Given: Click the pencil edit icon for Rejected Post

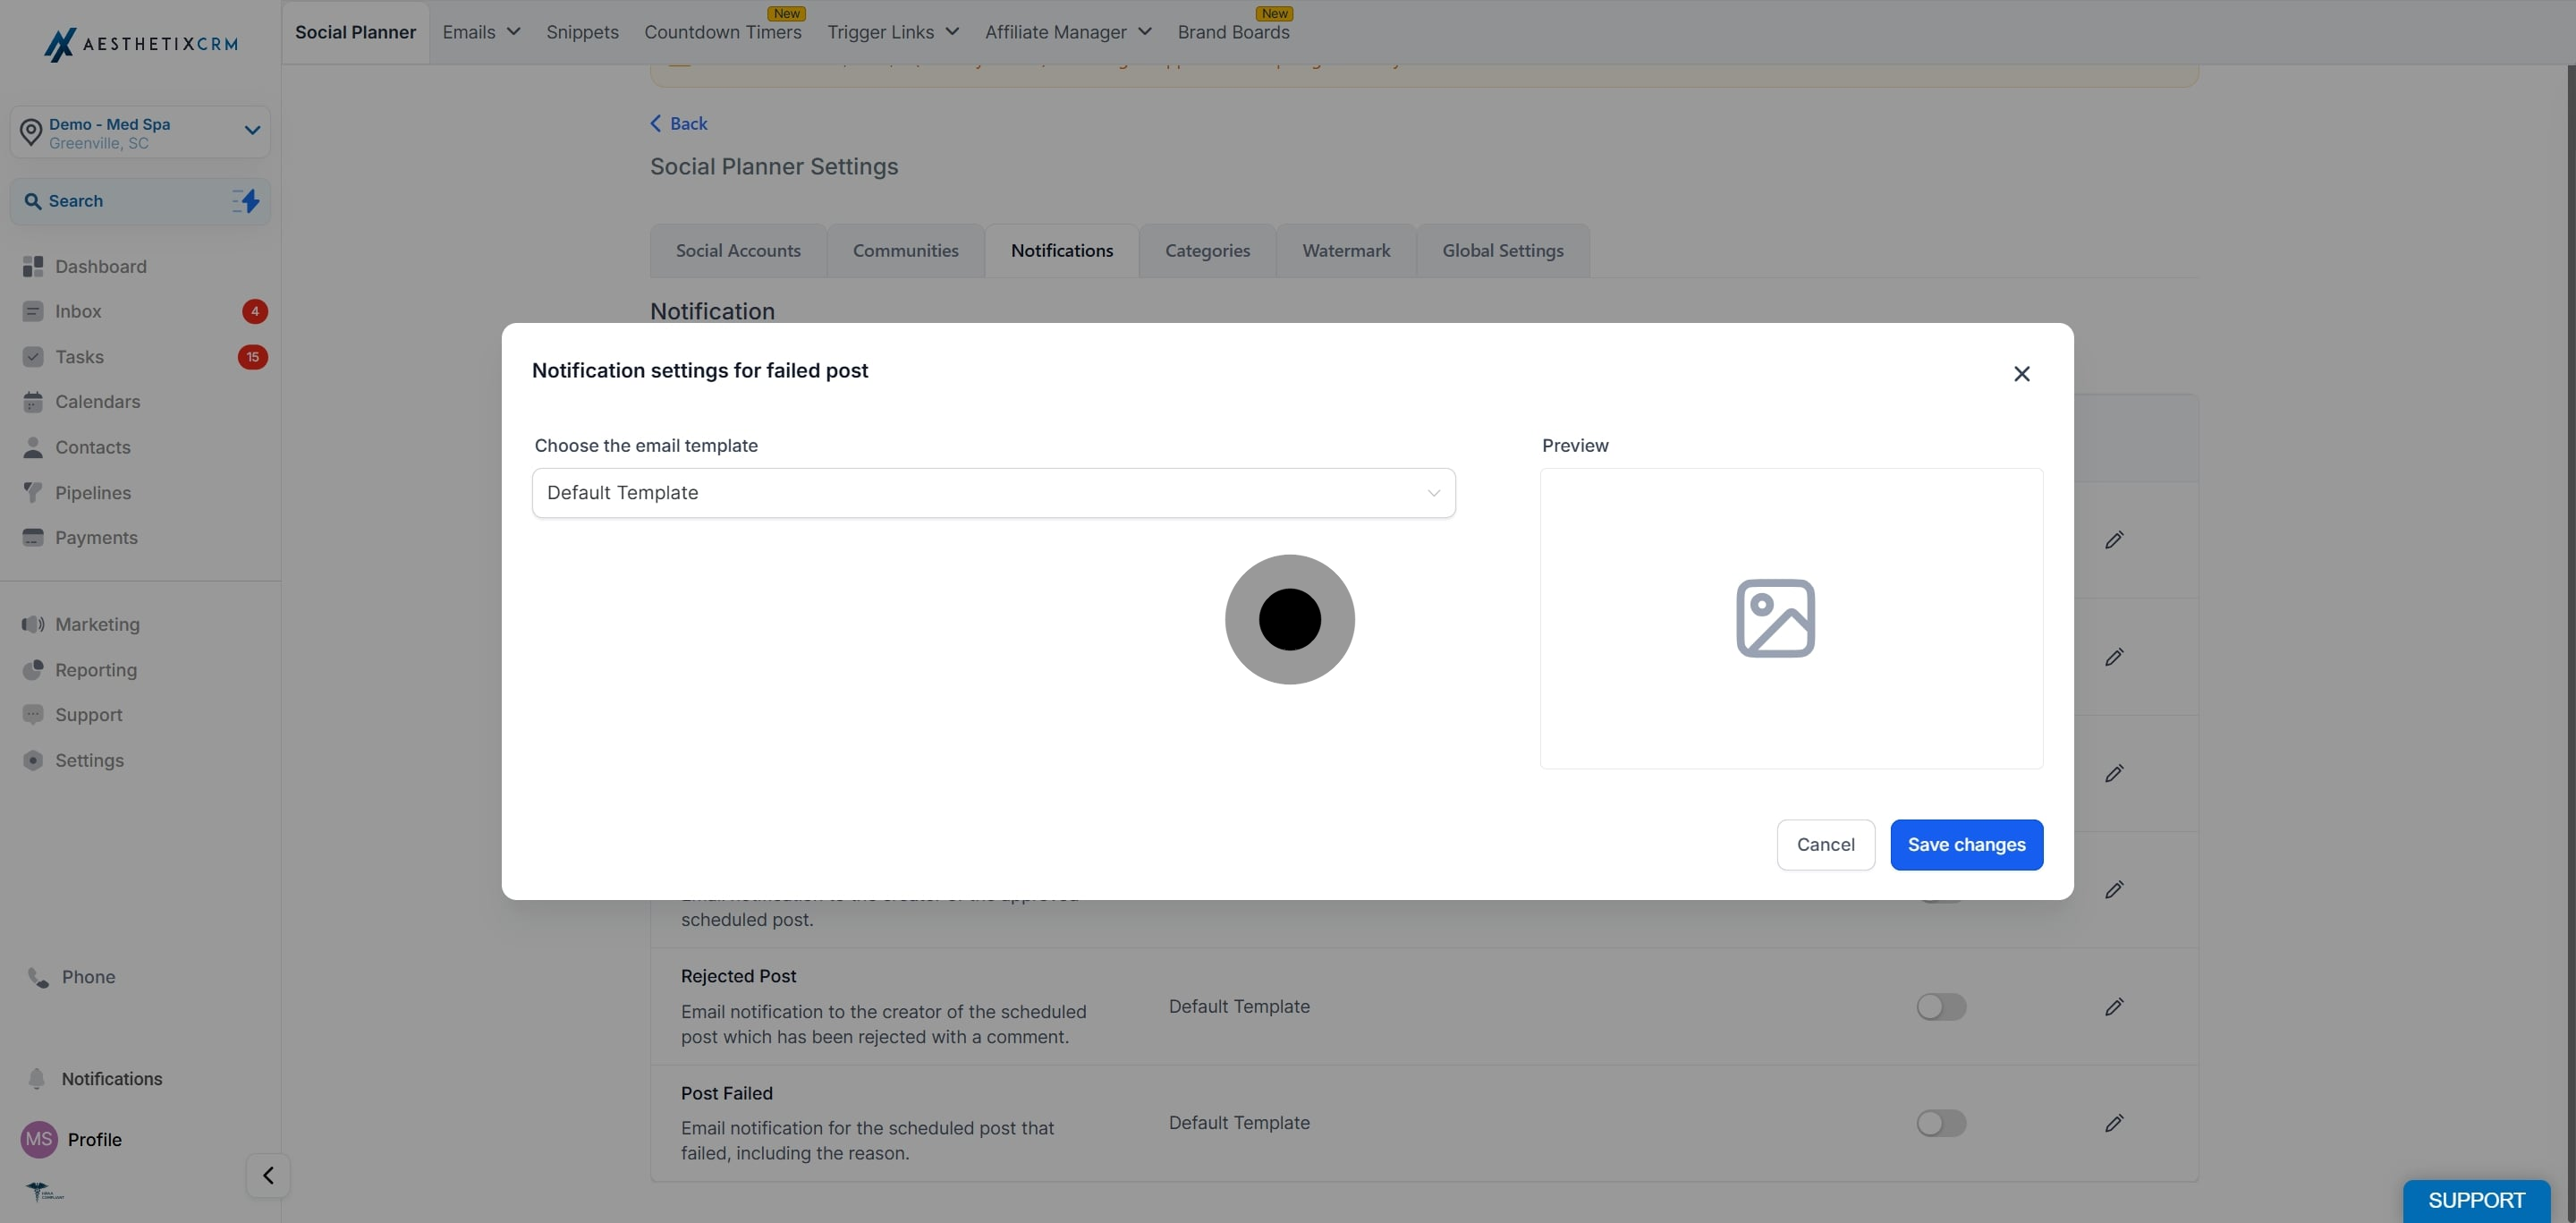Looking at the screenshot, I should coord(2113,1006).
